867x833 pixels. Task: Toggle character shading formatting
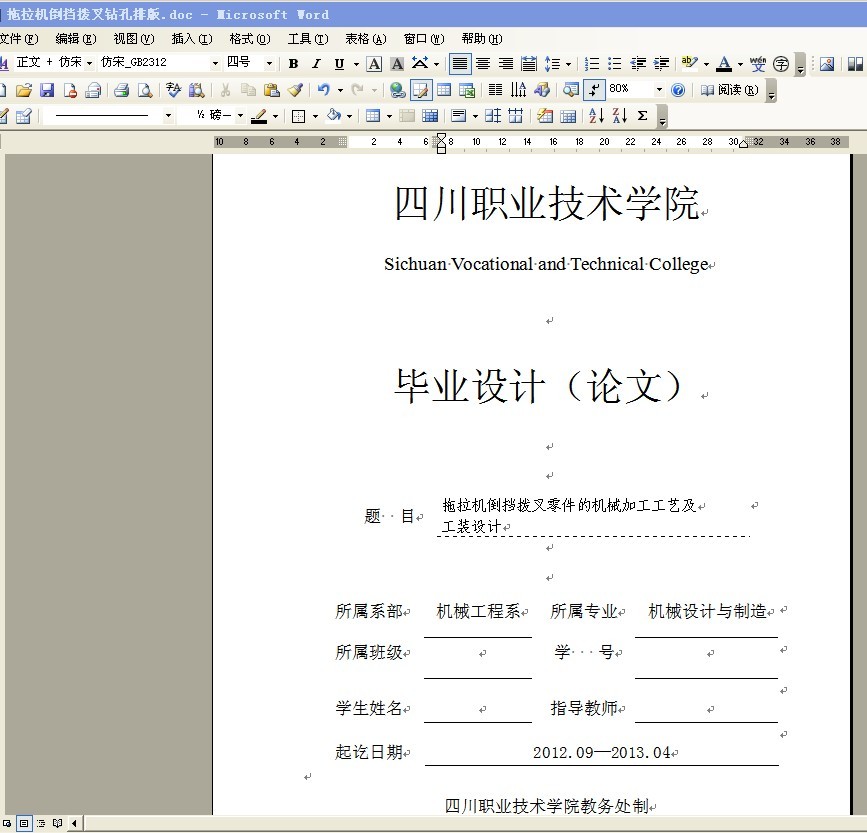pos(397,64)
